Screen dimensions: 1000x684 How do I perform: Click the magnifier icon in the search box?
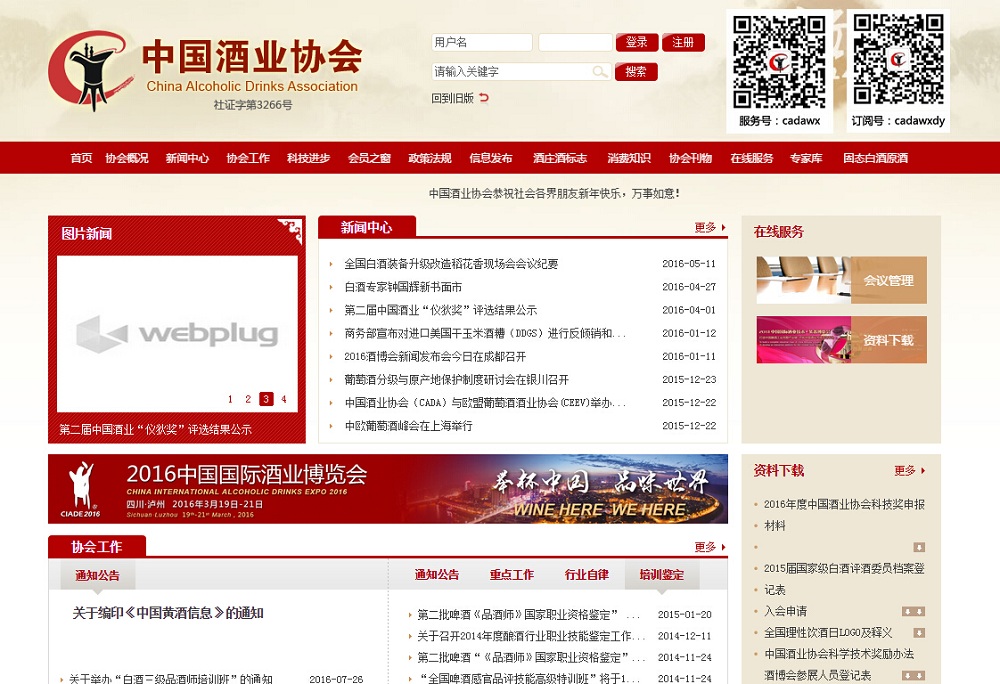tap(599, 71)
